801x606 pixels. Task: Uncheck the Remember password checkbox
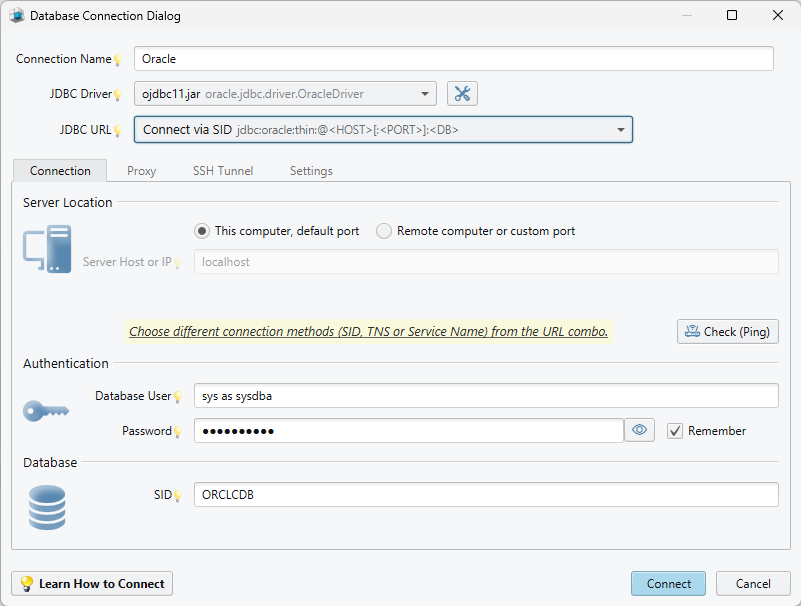674,430
